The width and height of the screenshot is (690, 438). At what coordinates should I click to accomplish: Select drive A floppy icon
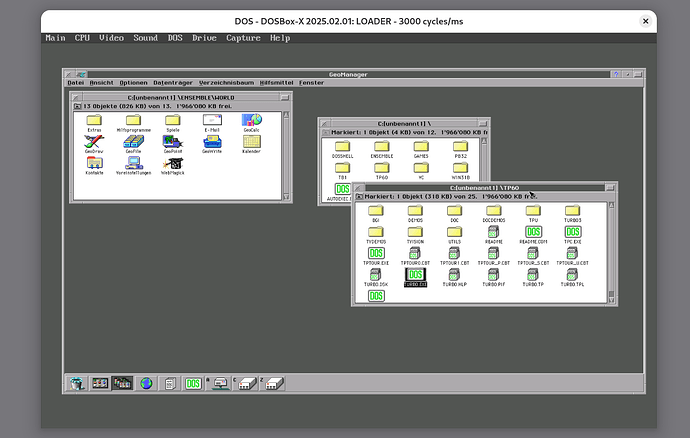tap(218, 383)
